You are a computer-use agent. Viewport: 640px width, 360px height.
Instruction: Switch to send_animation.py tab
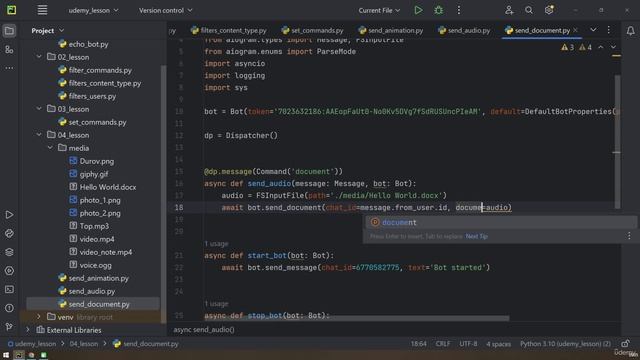(x=391, y=30)
